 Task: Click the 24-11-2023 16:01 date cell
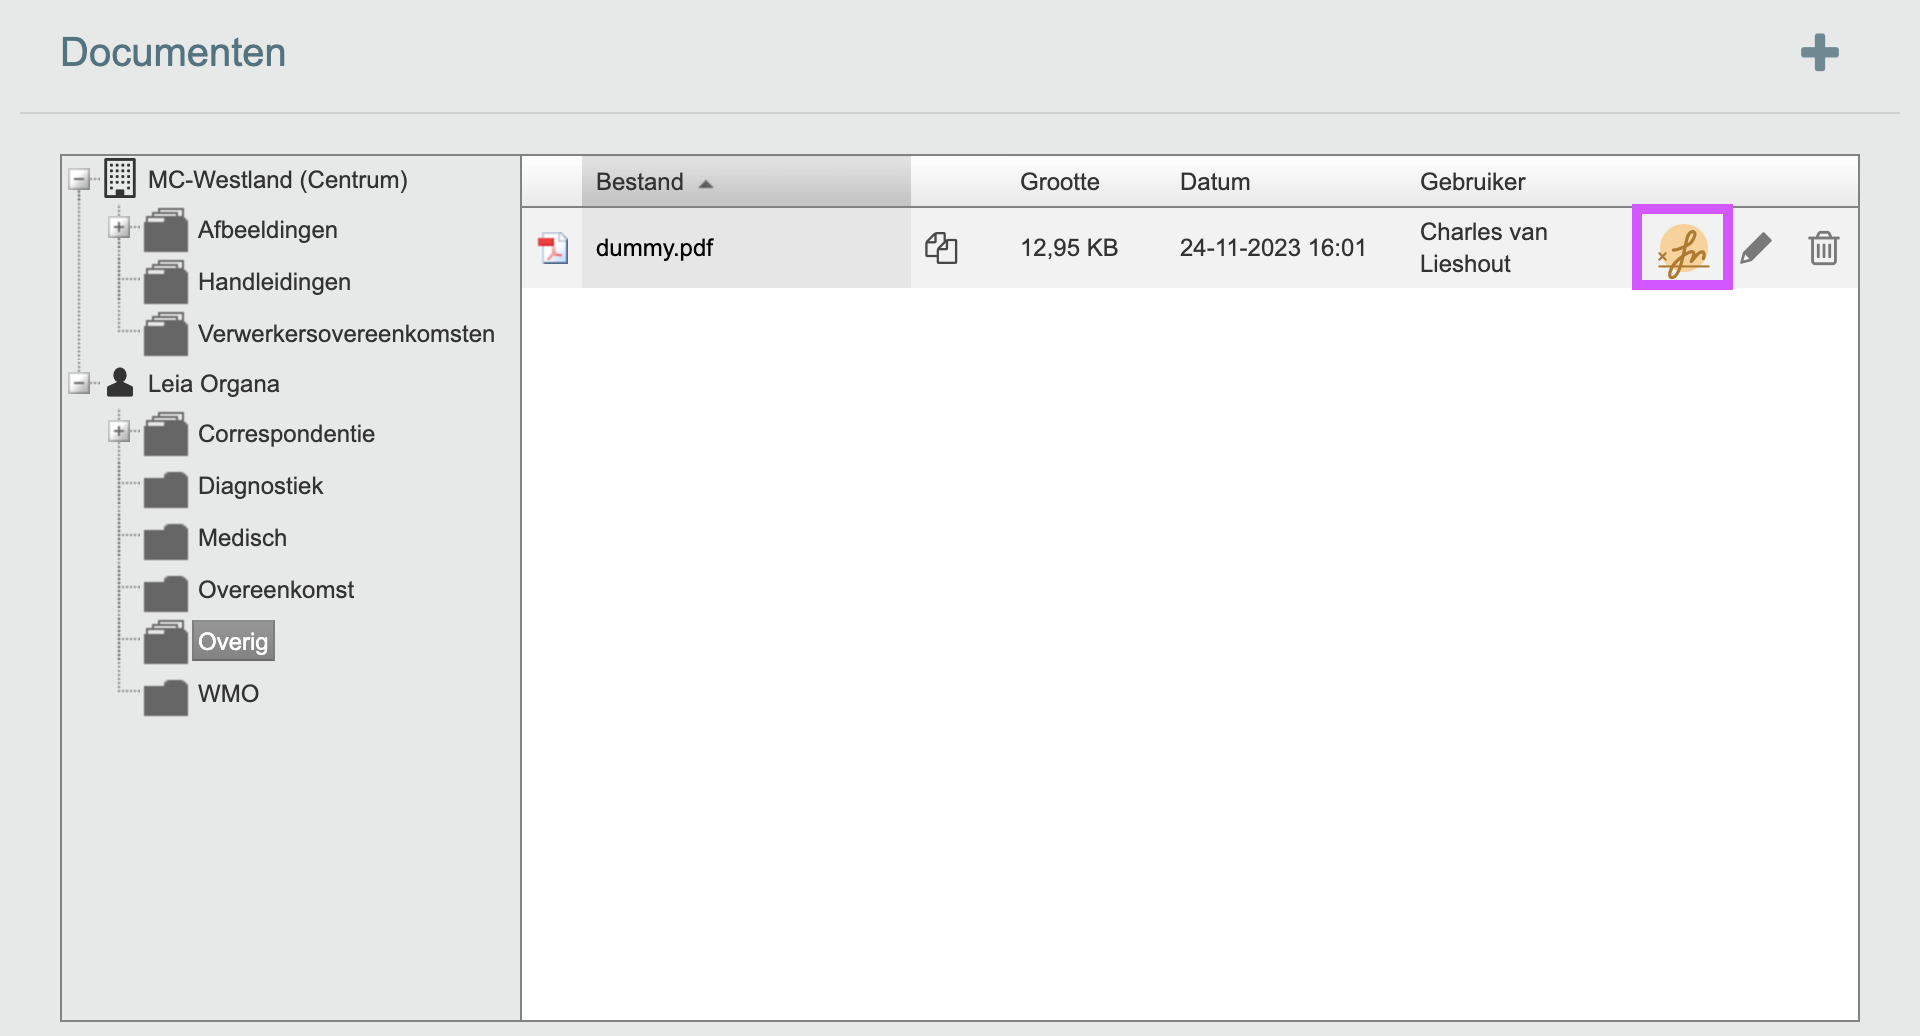[x=1272, y=248]
